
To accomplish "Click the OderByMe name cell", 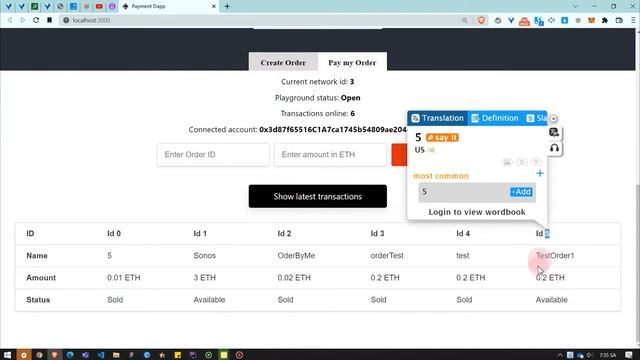I will point(296,256).
